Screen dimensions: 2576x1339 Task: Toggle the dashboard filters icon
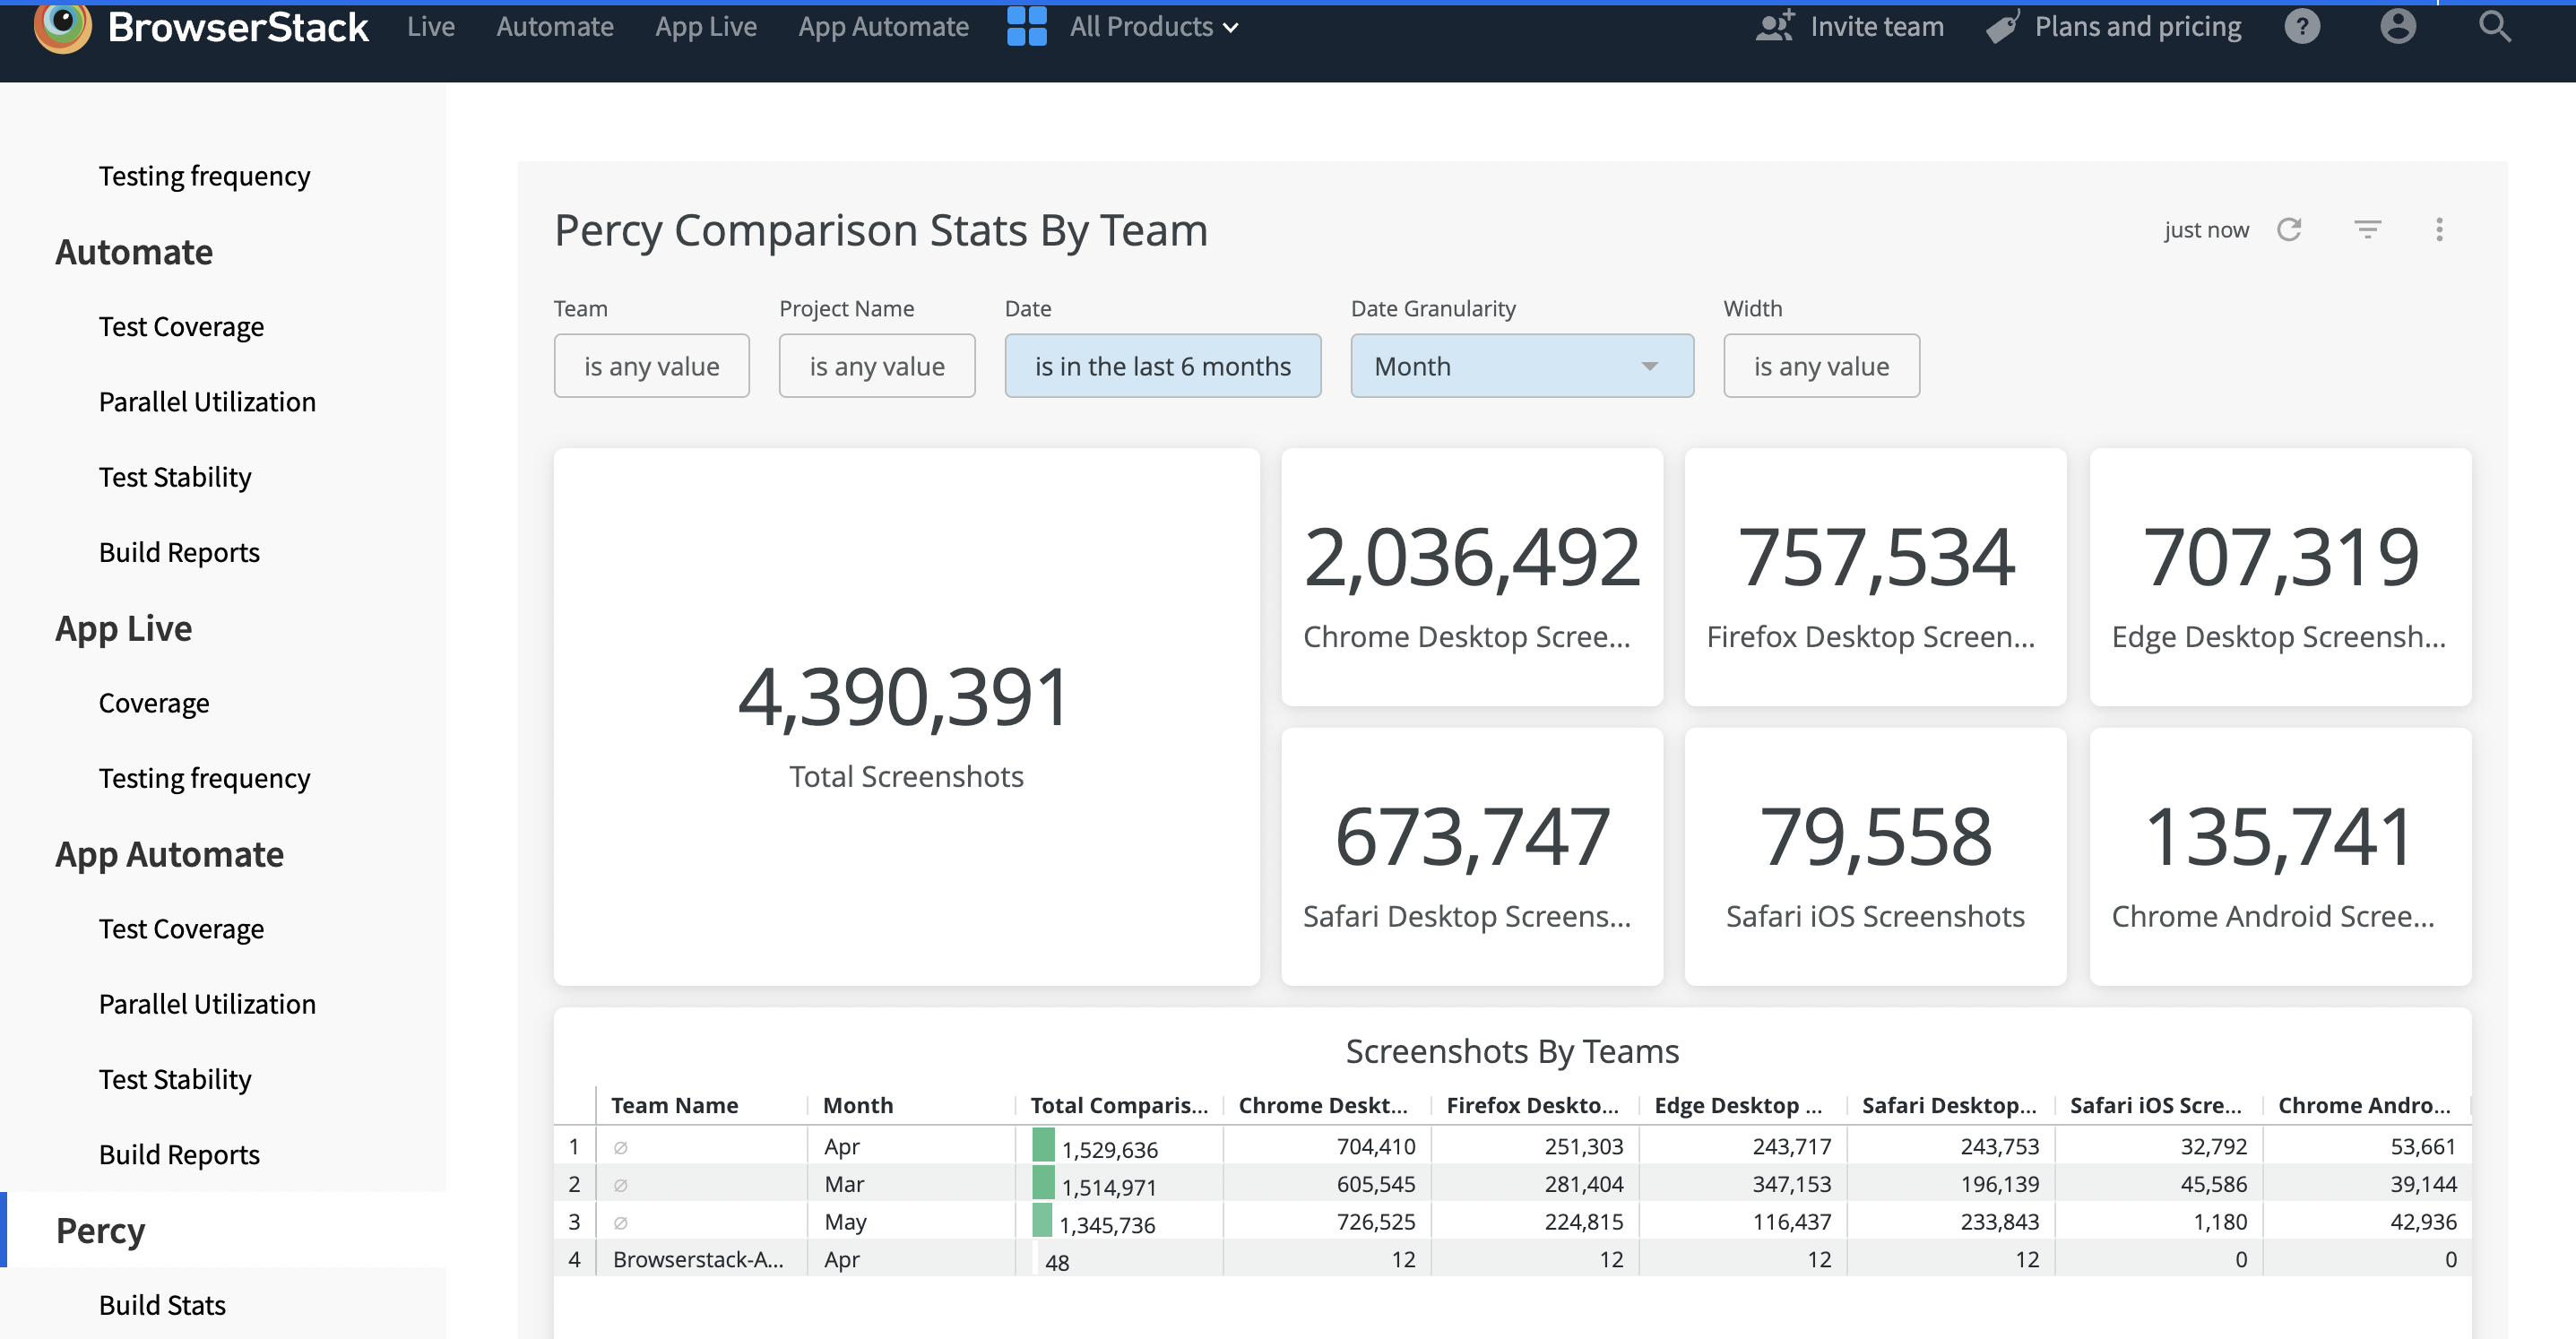2367,230
